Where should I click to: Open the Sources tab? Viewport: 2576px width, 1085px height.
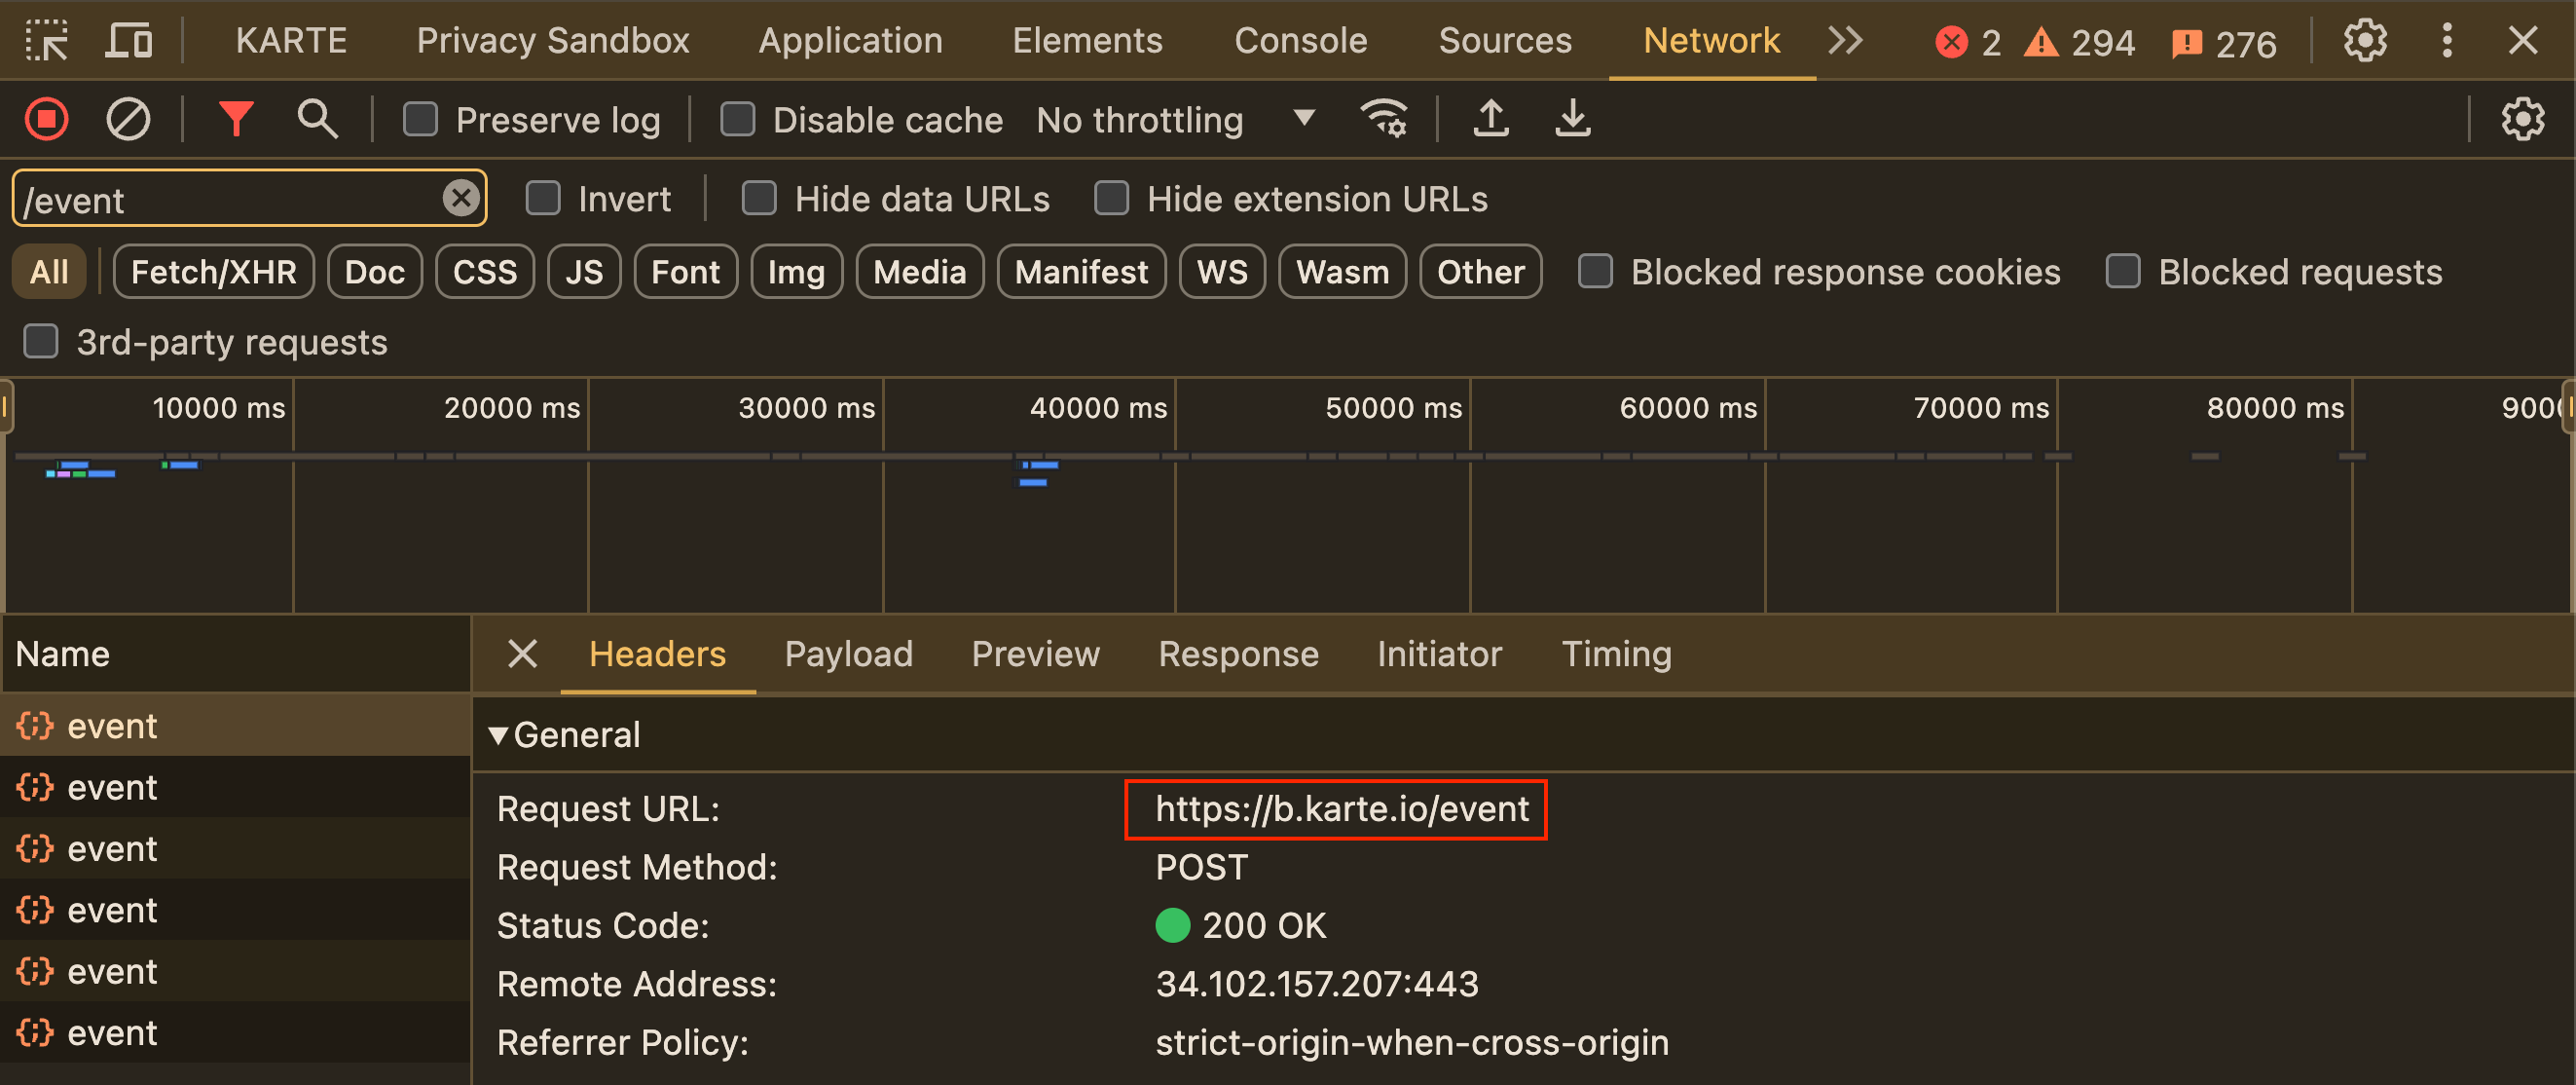coord(1505,41)
